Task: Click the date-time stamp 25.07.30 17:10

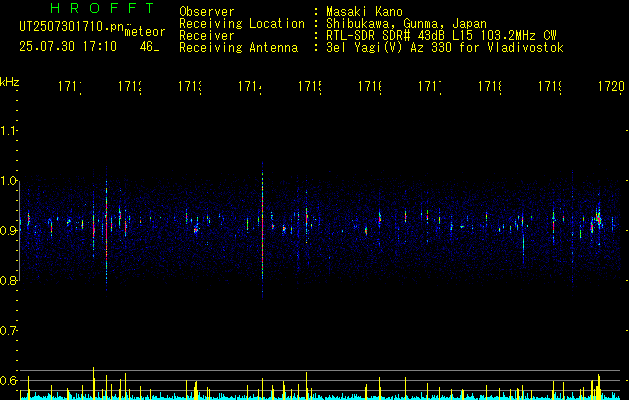Action: 68,47
